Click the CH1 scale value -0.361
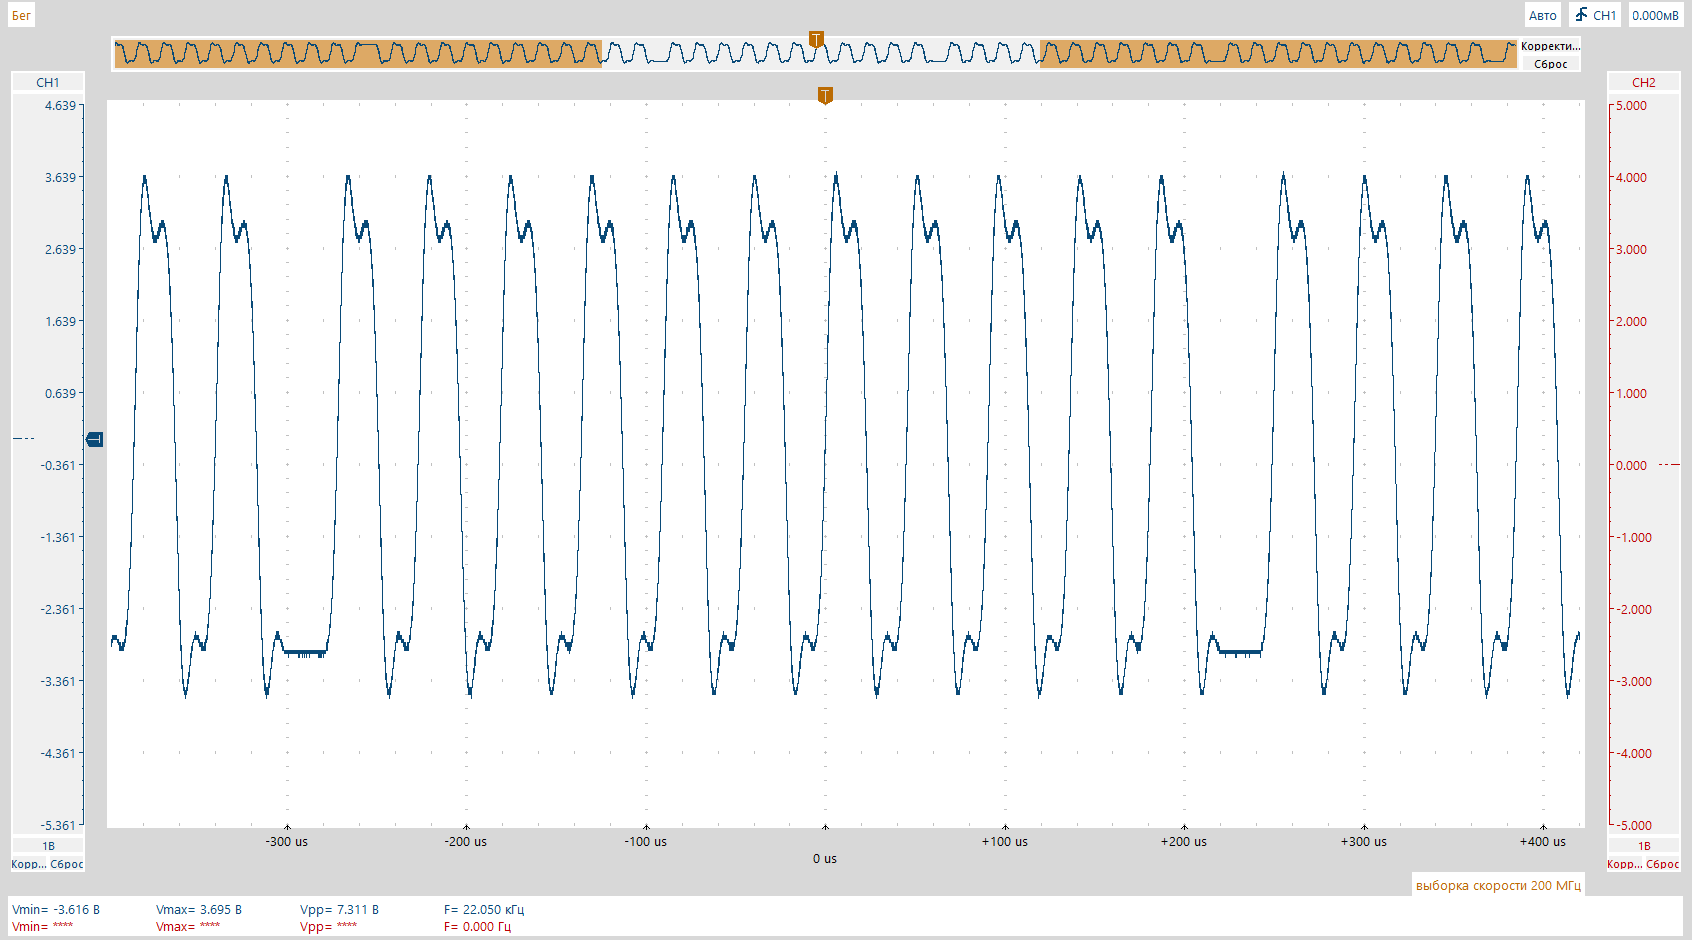The height and width of the screenshot is (940, 1692). click(x=58, y=465)
